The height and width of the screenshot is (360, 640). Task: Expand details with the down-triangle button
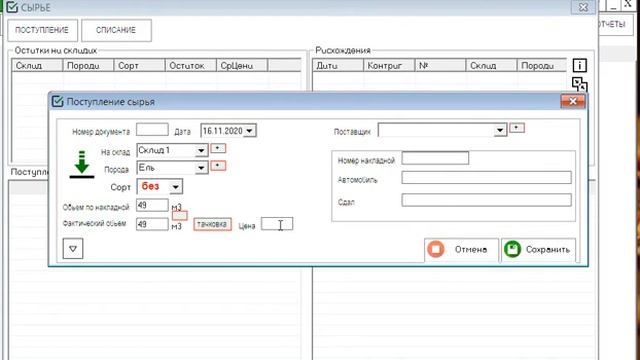pos(73,249)
